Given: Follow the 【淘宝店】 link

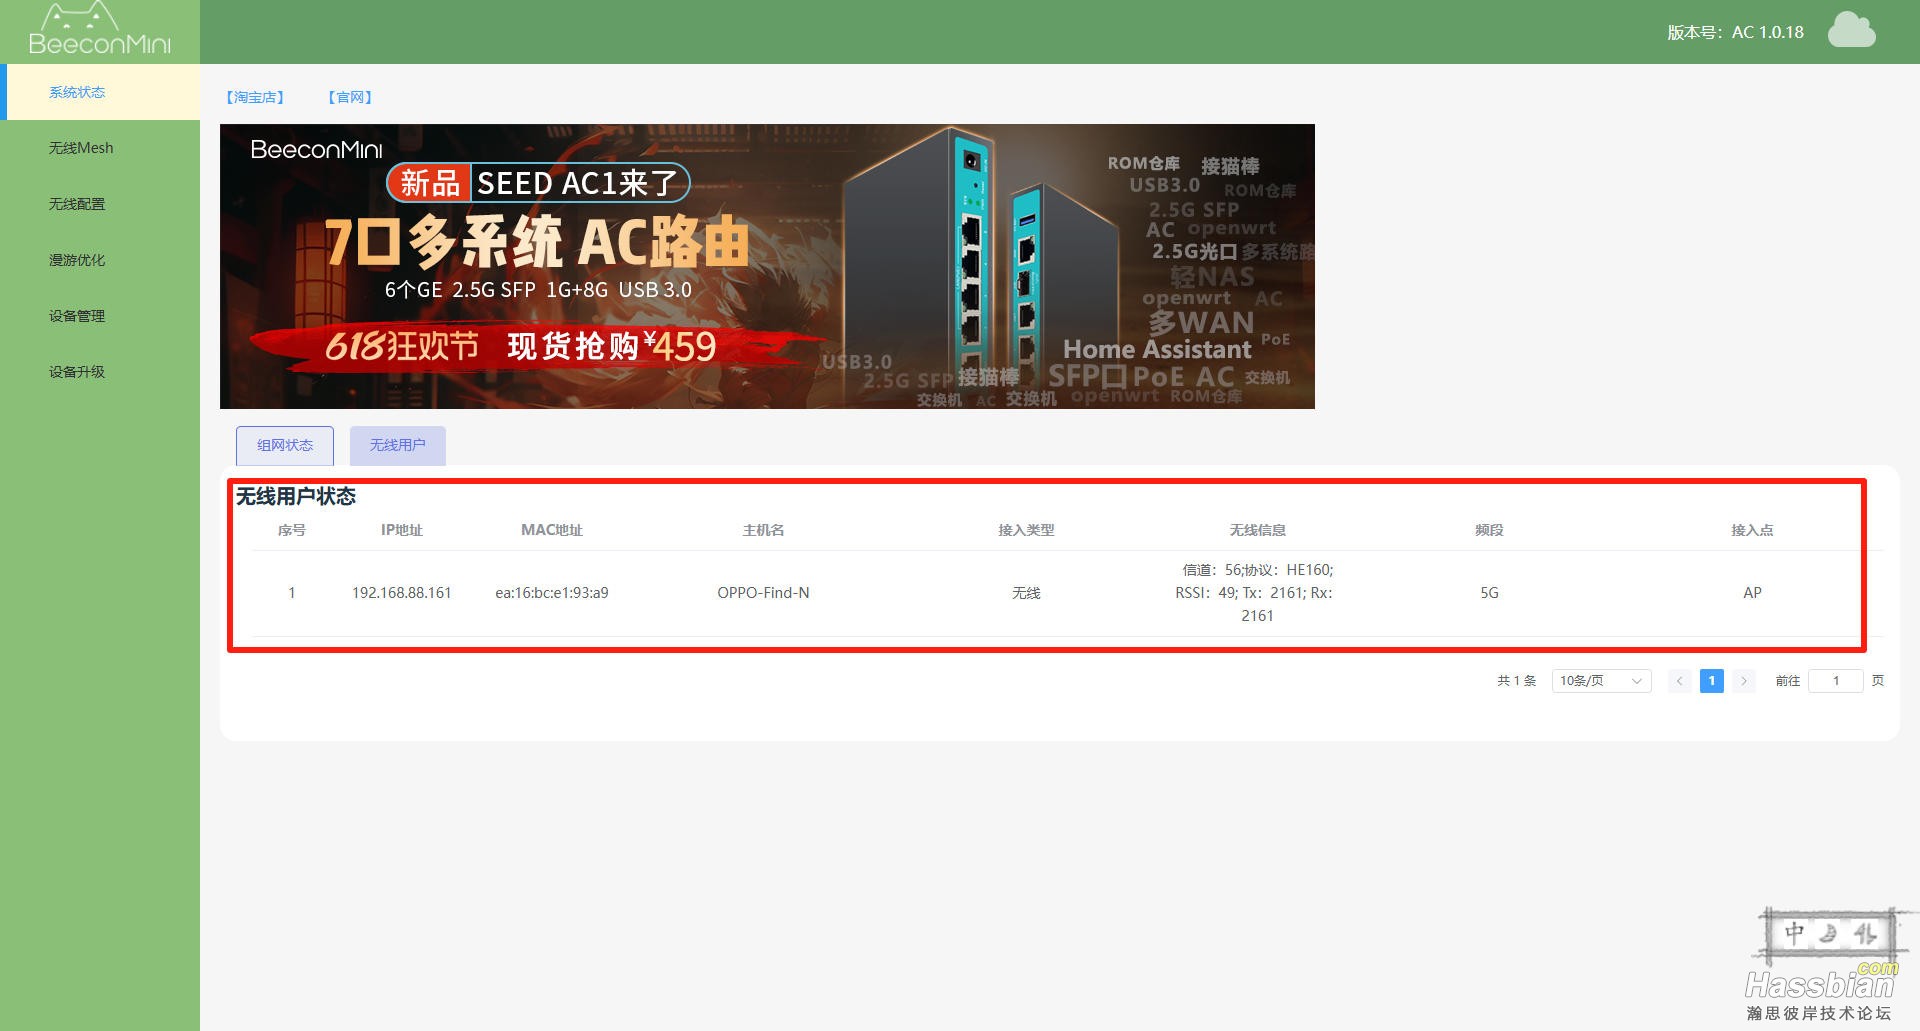Looking at the screenshot, I should (255, 97).
